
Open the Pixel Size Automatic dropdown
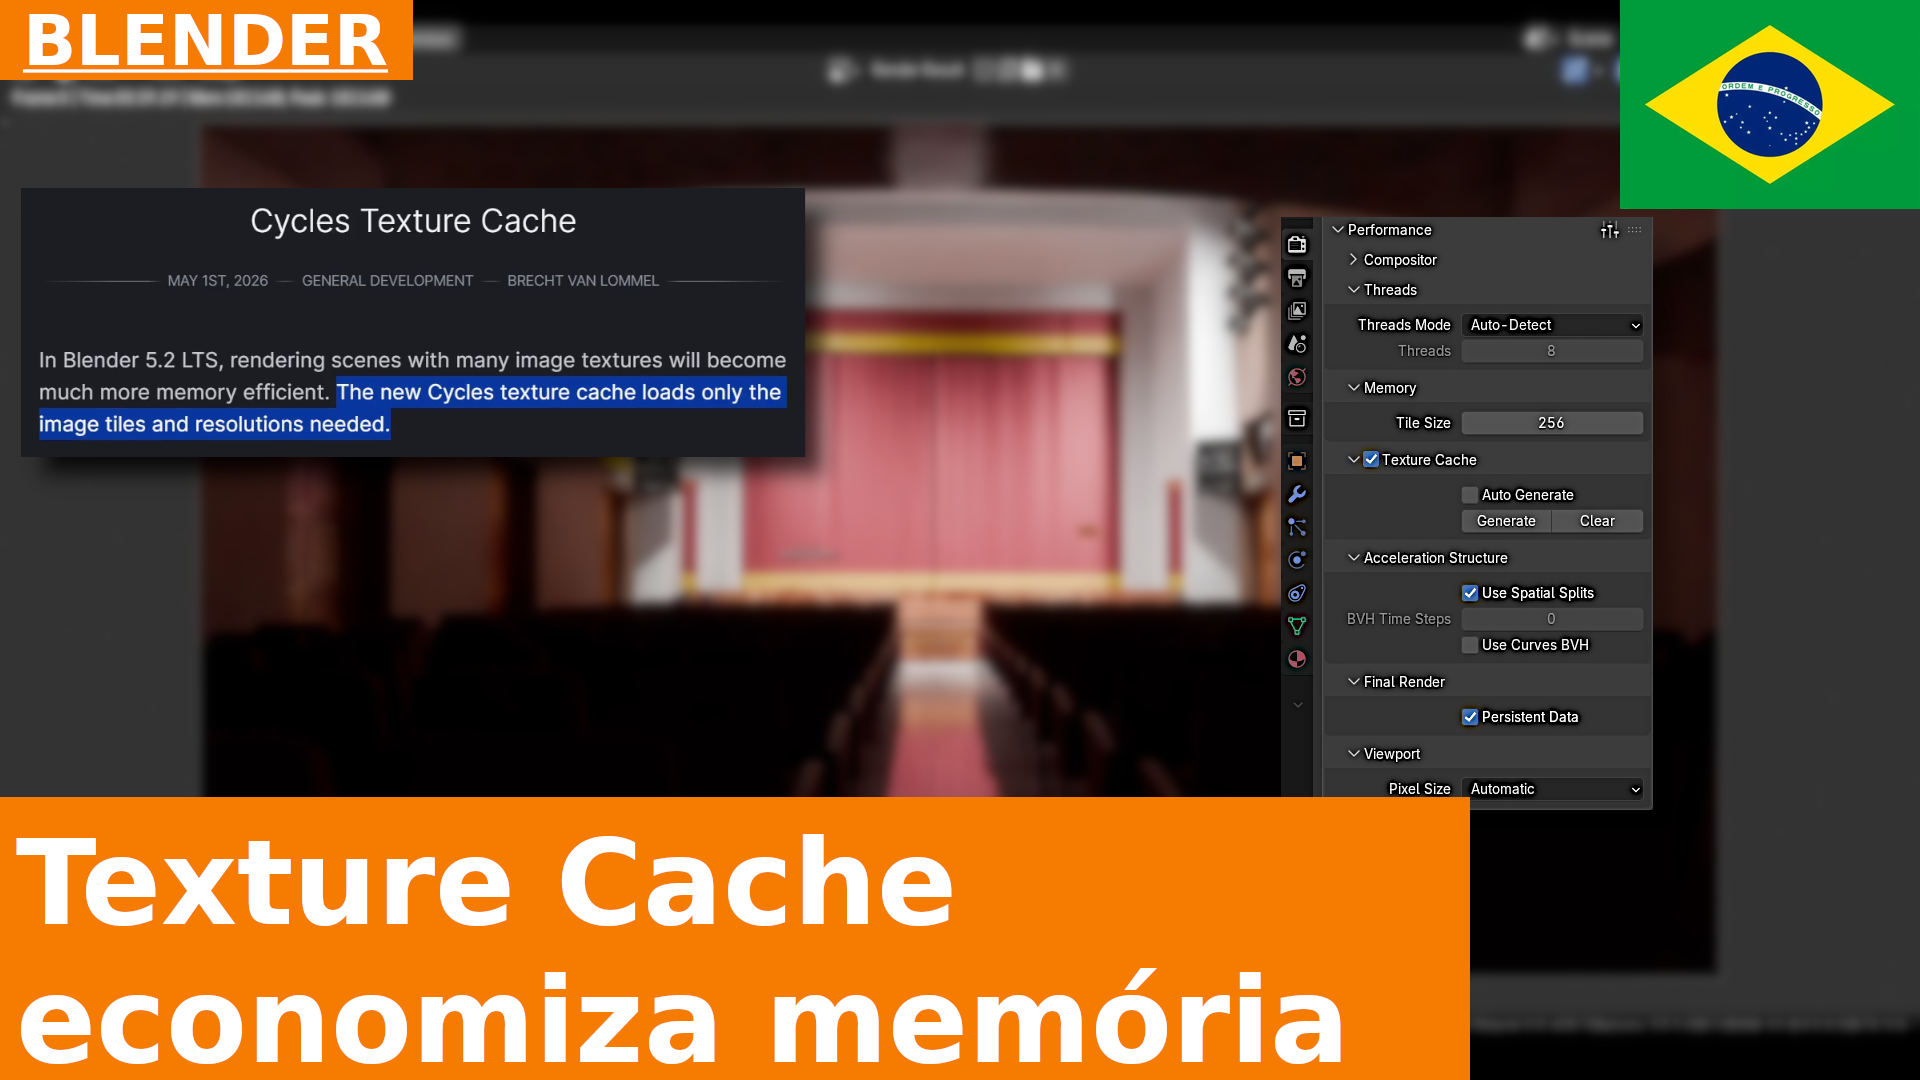(x=1552, y=789)
